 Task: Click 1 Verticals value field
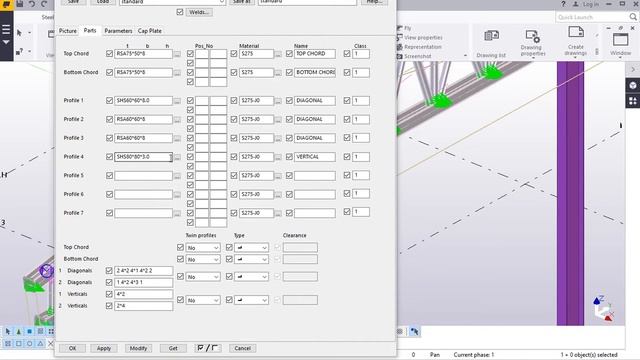(143, 294)
